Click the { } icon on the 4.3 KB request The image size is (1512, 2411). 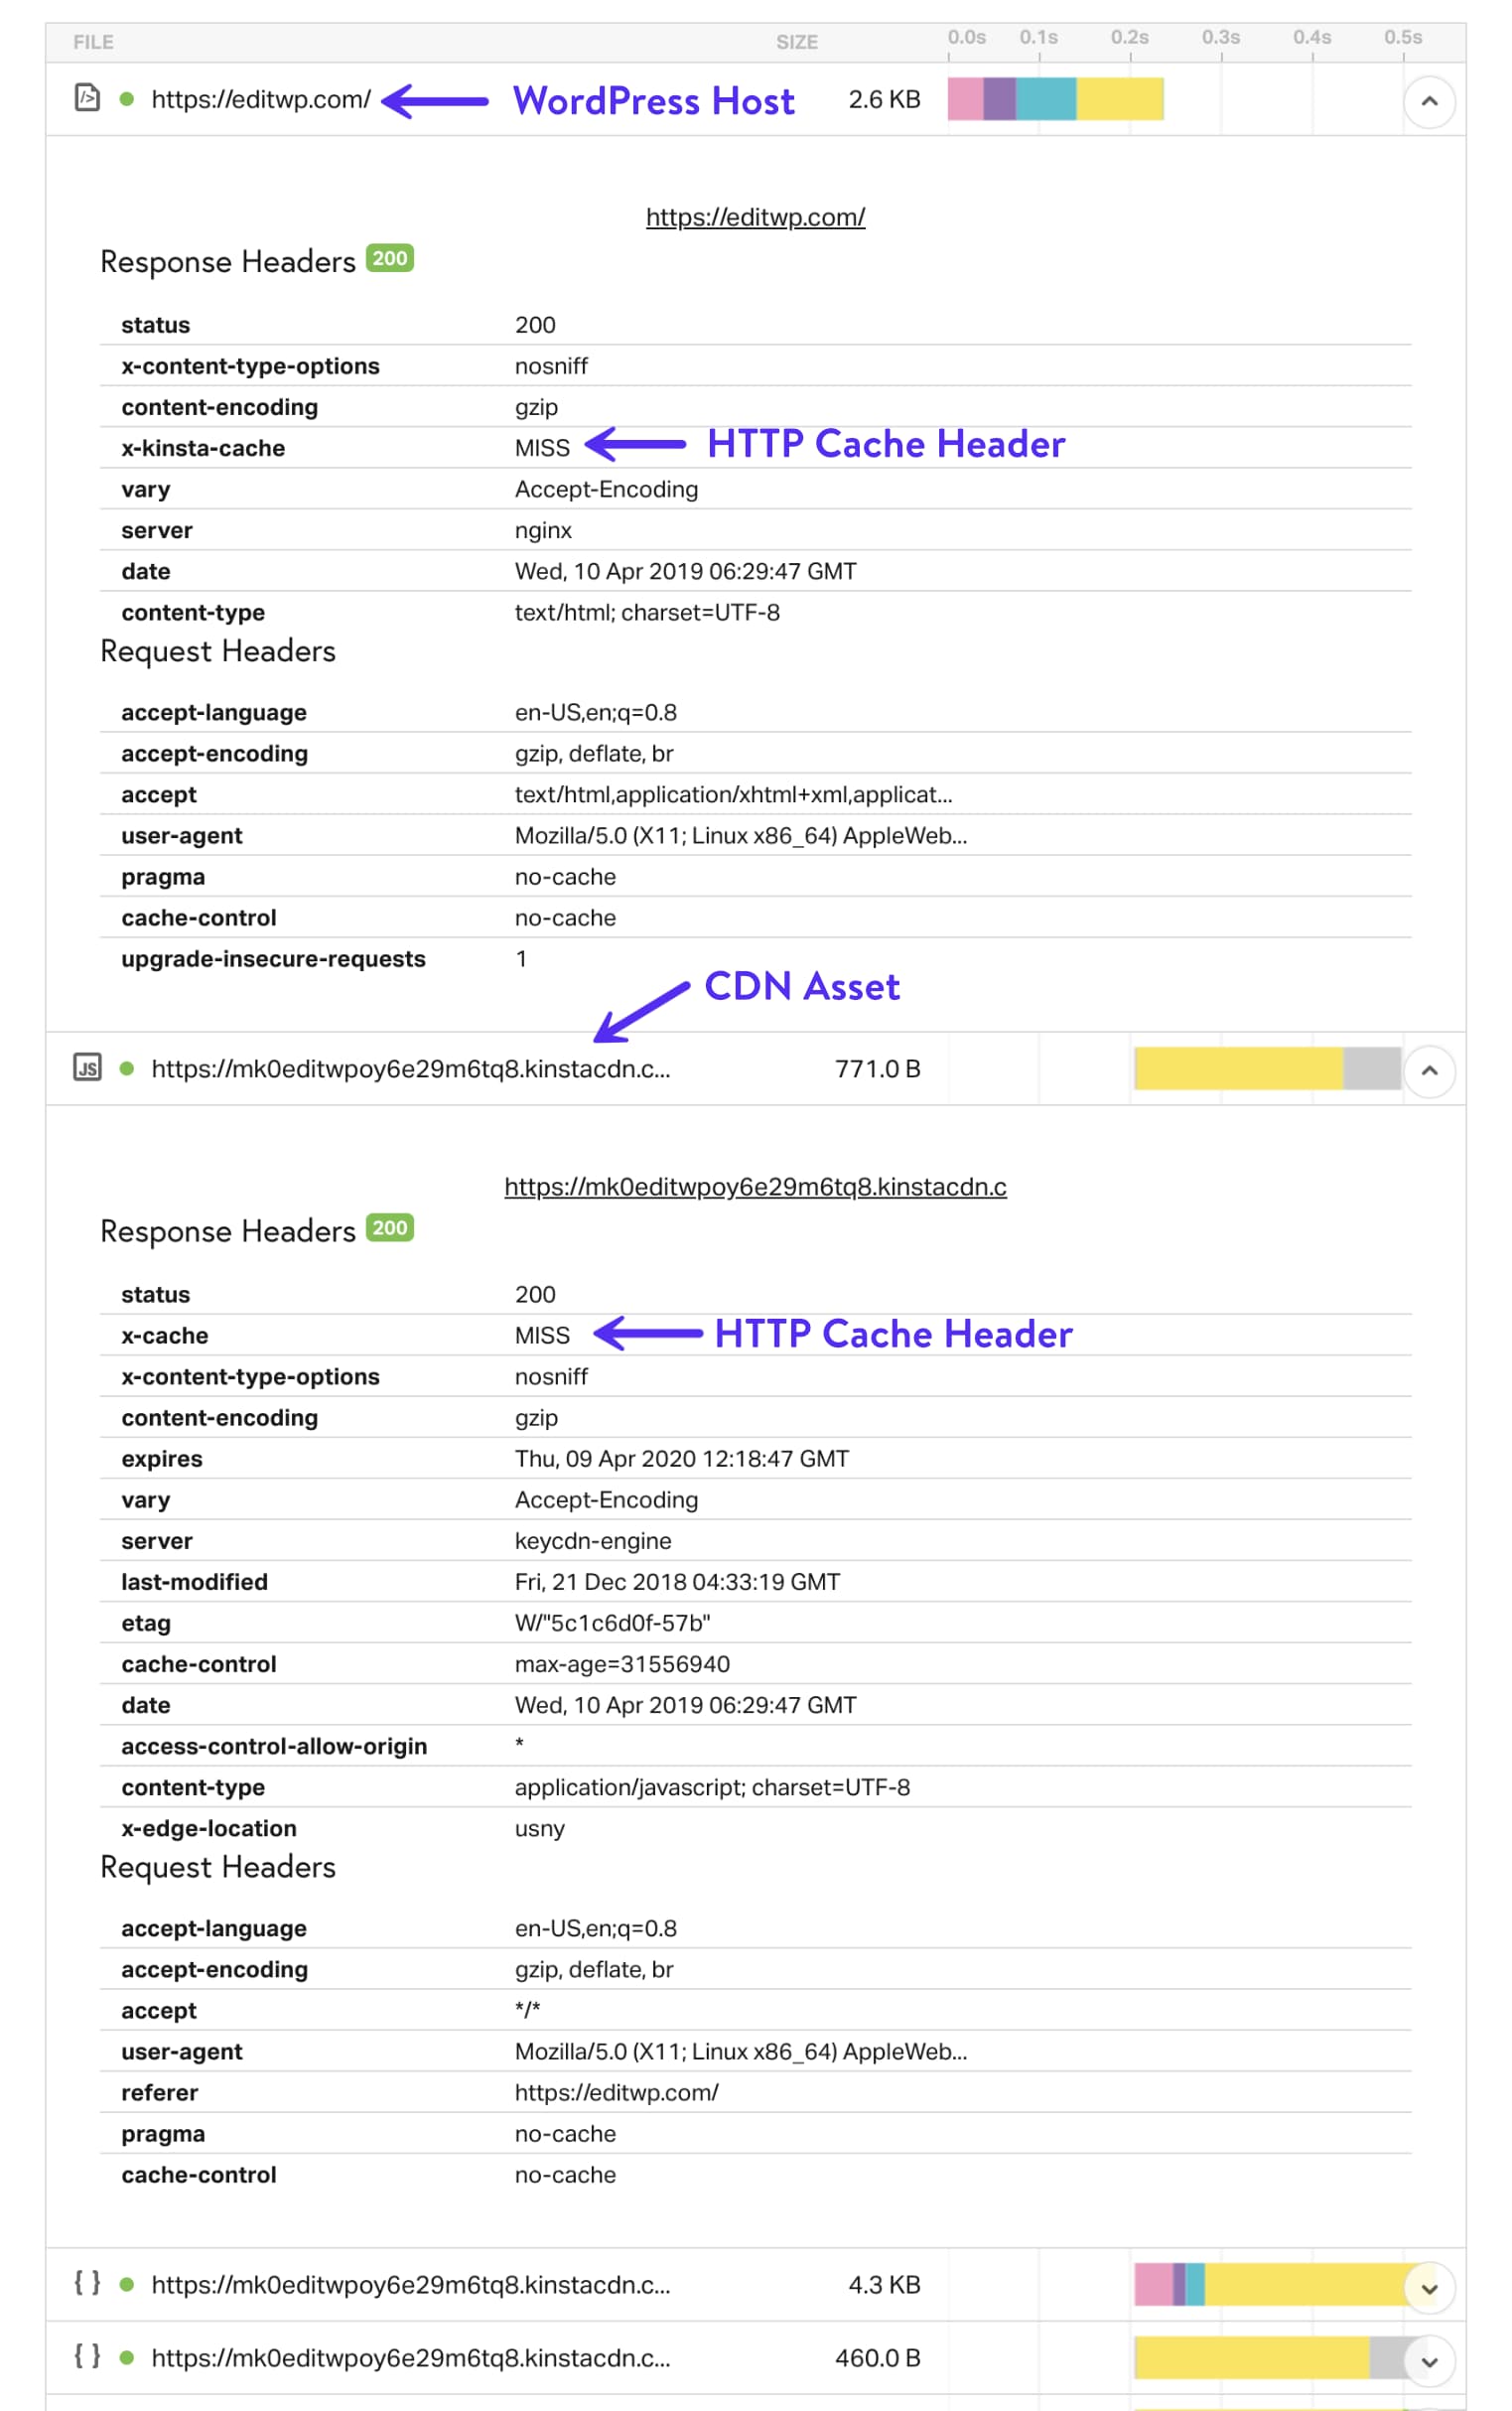pos(87,2285)
